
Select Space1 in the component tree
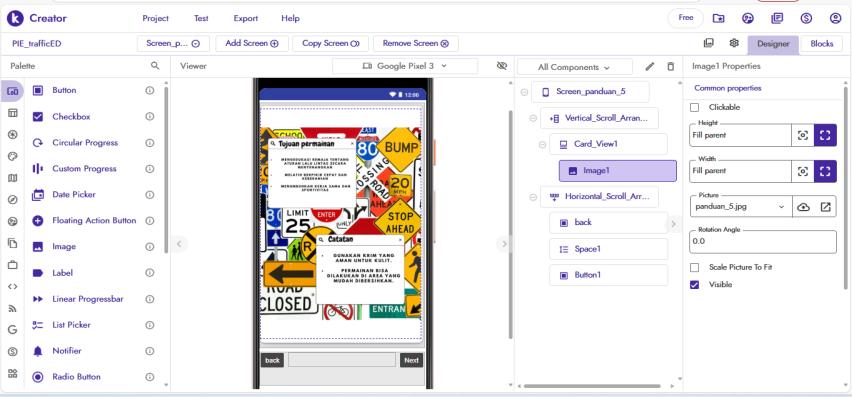[x=609, y=249]
